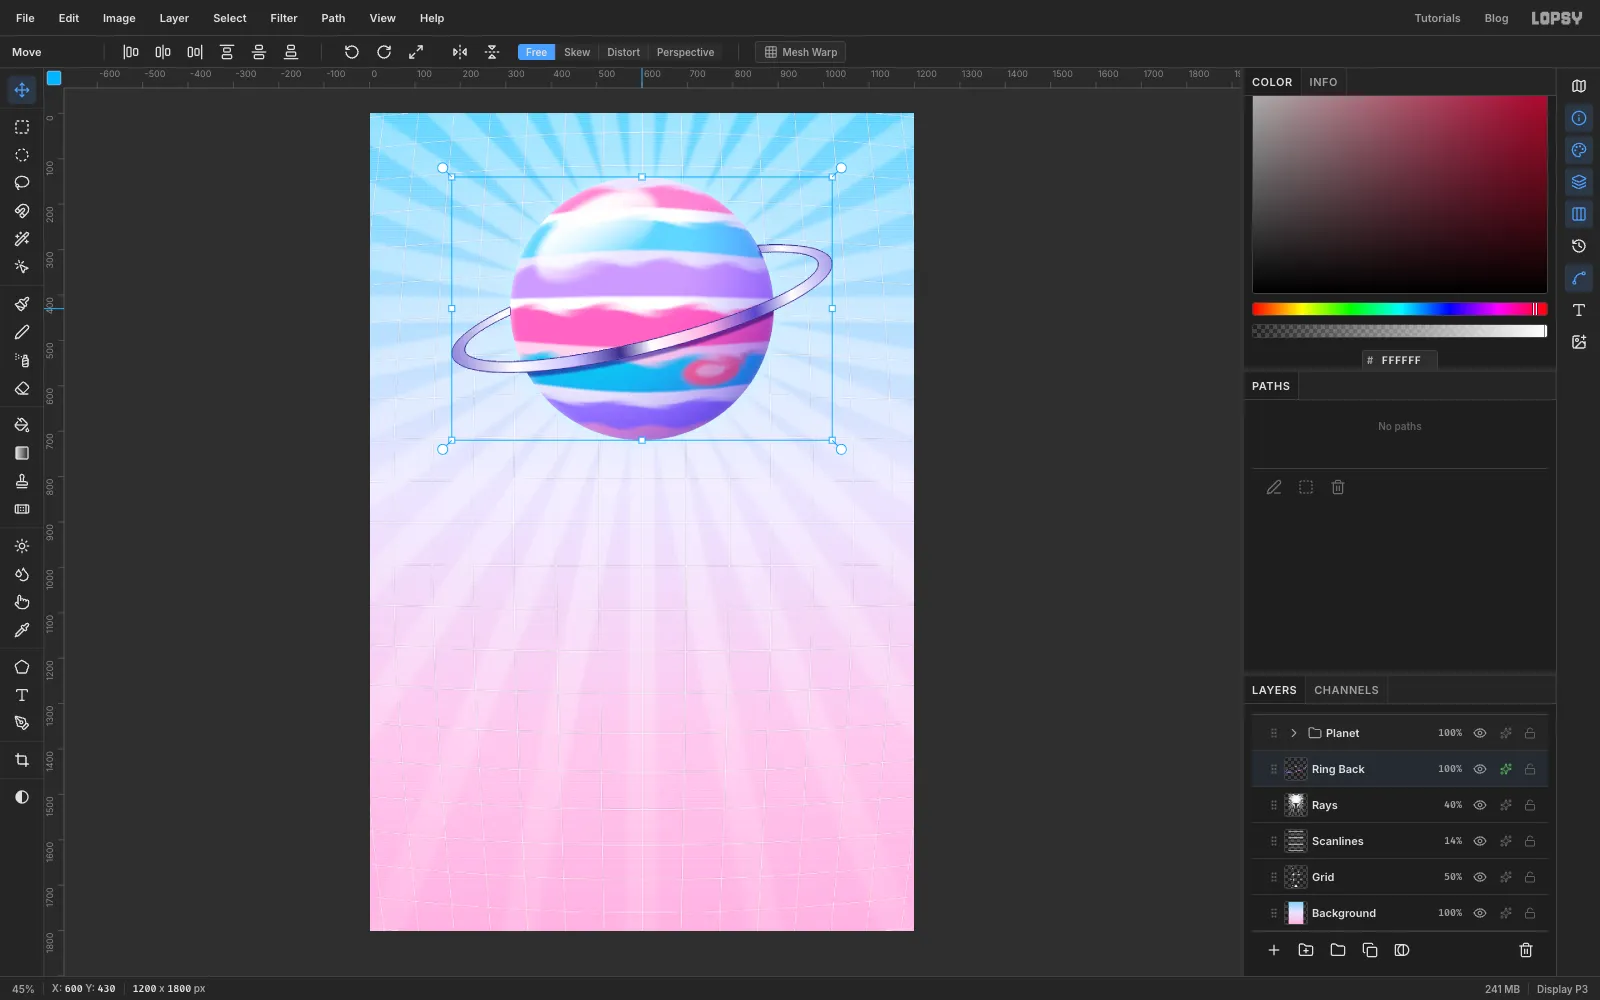Click the Mesh Warp button

click(801, 52)
